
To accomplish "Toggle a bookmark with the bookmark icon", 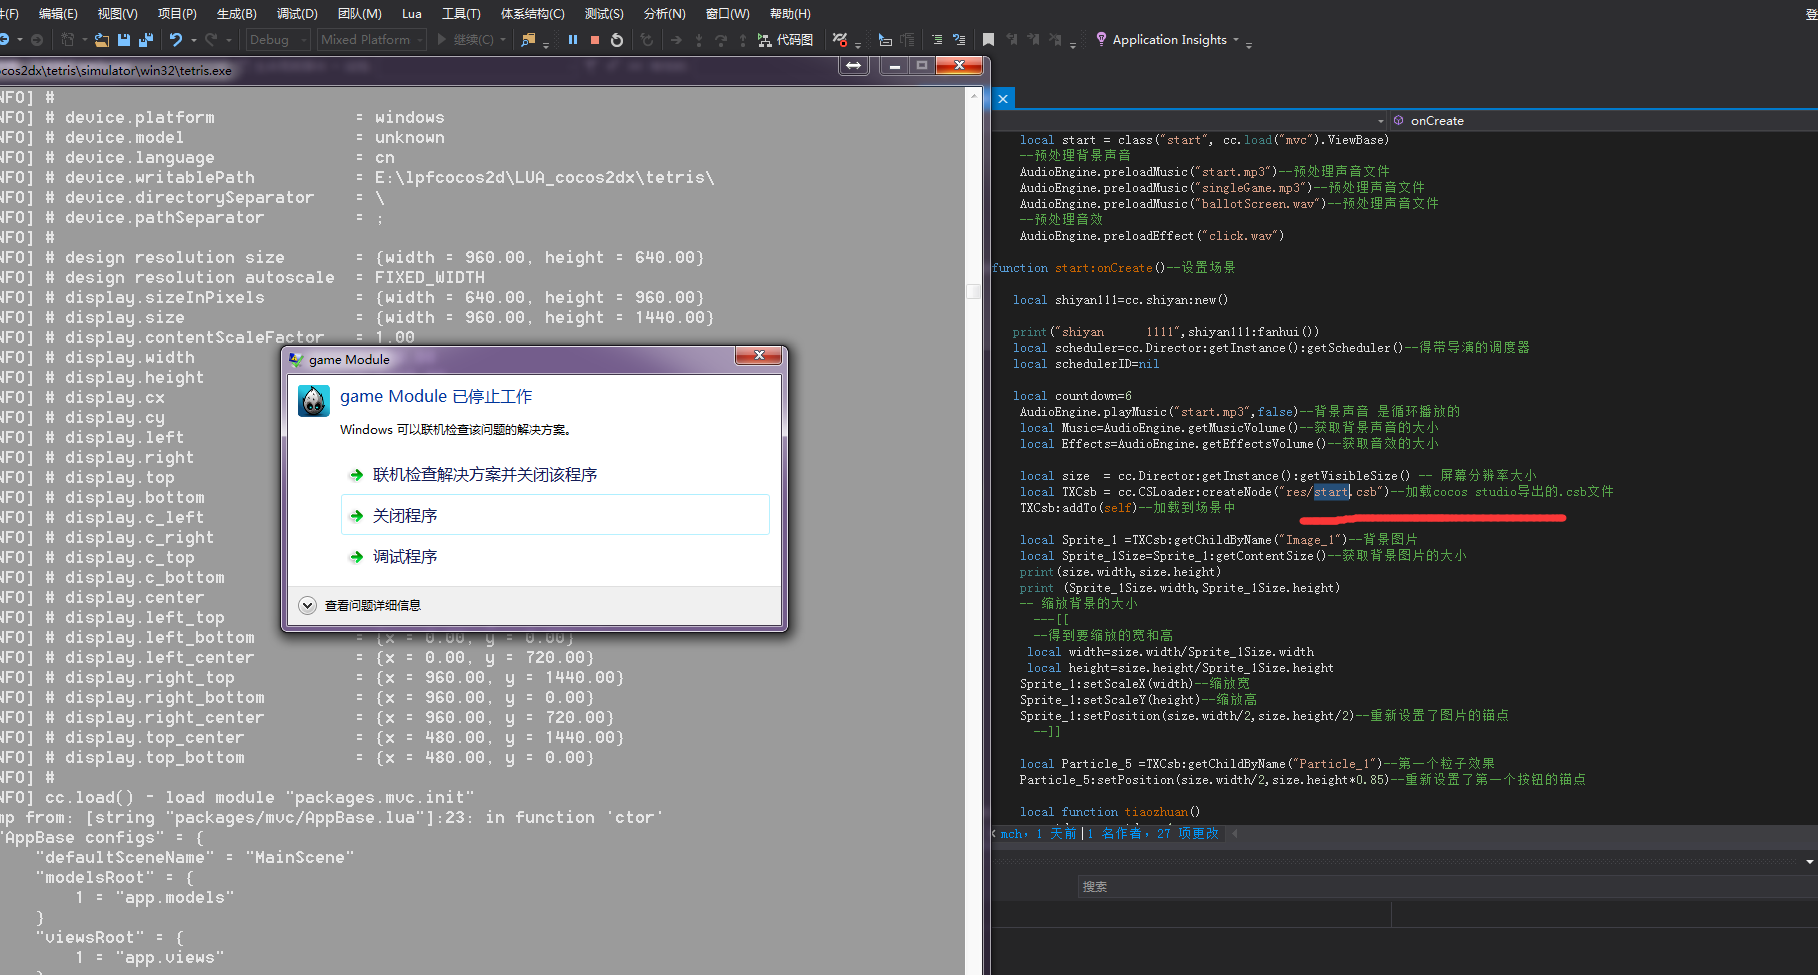I will 988,40.
